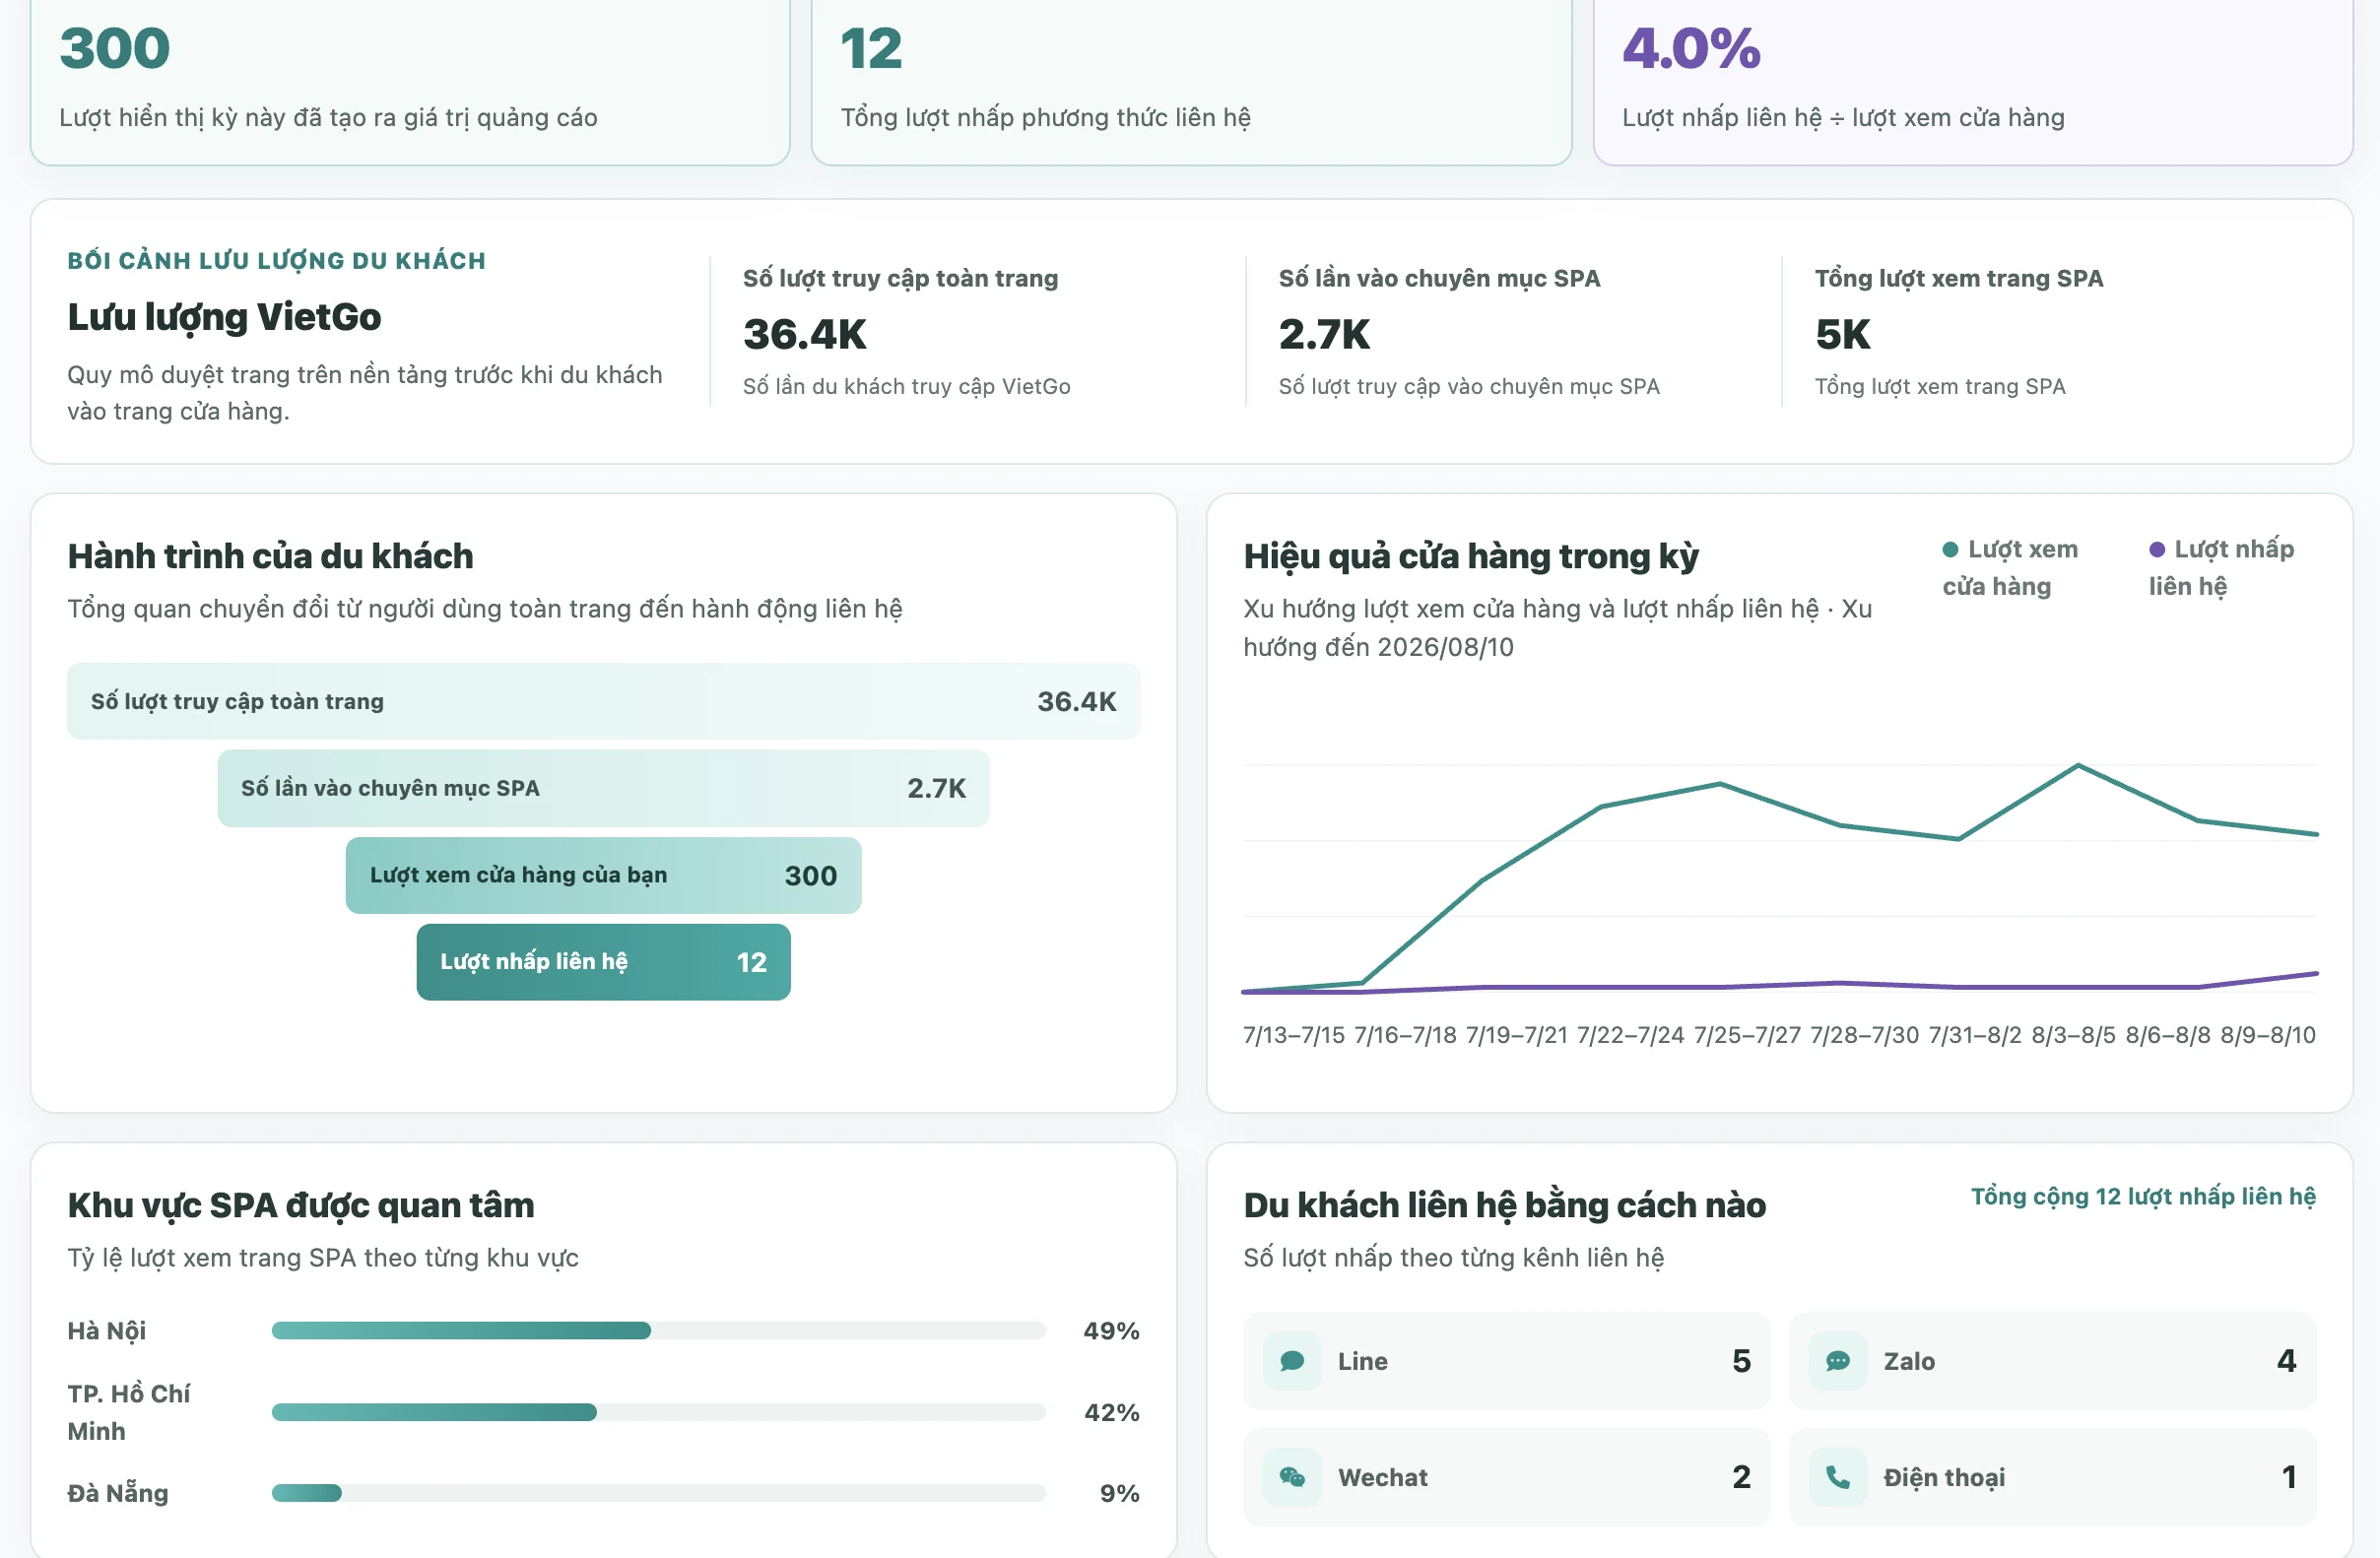Click the 'TP. Hồ Chí Minh' region label
The width and height of the screenshot is (2380, 1558).
(x=128, y=1412)
